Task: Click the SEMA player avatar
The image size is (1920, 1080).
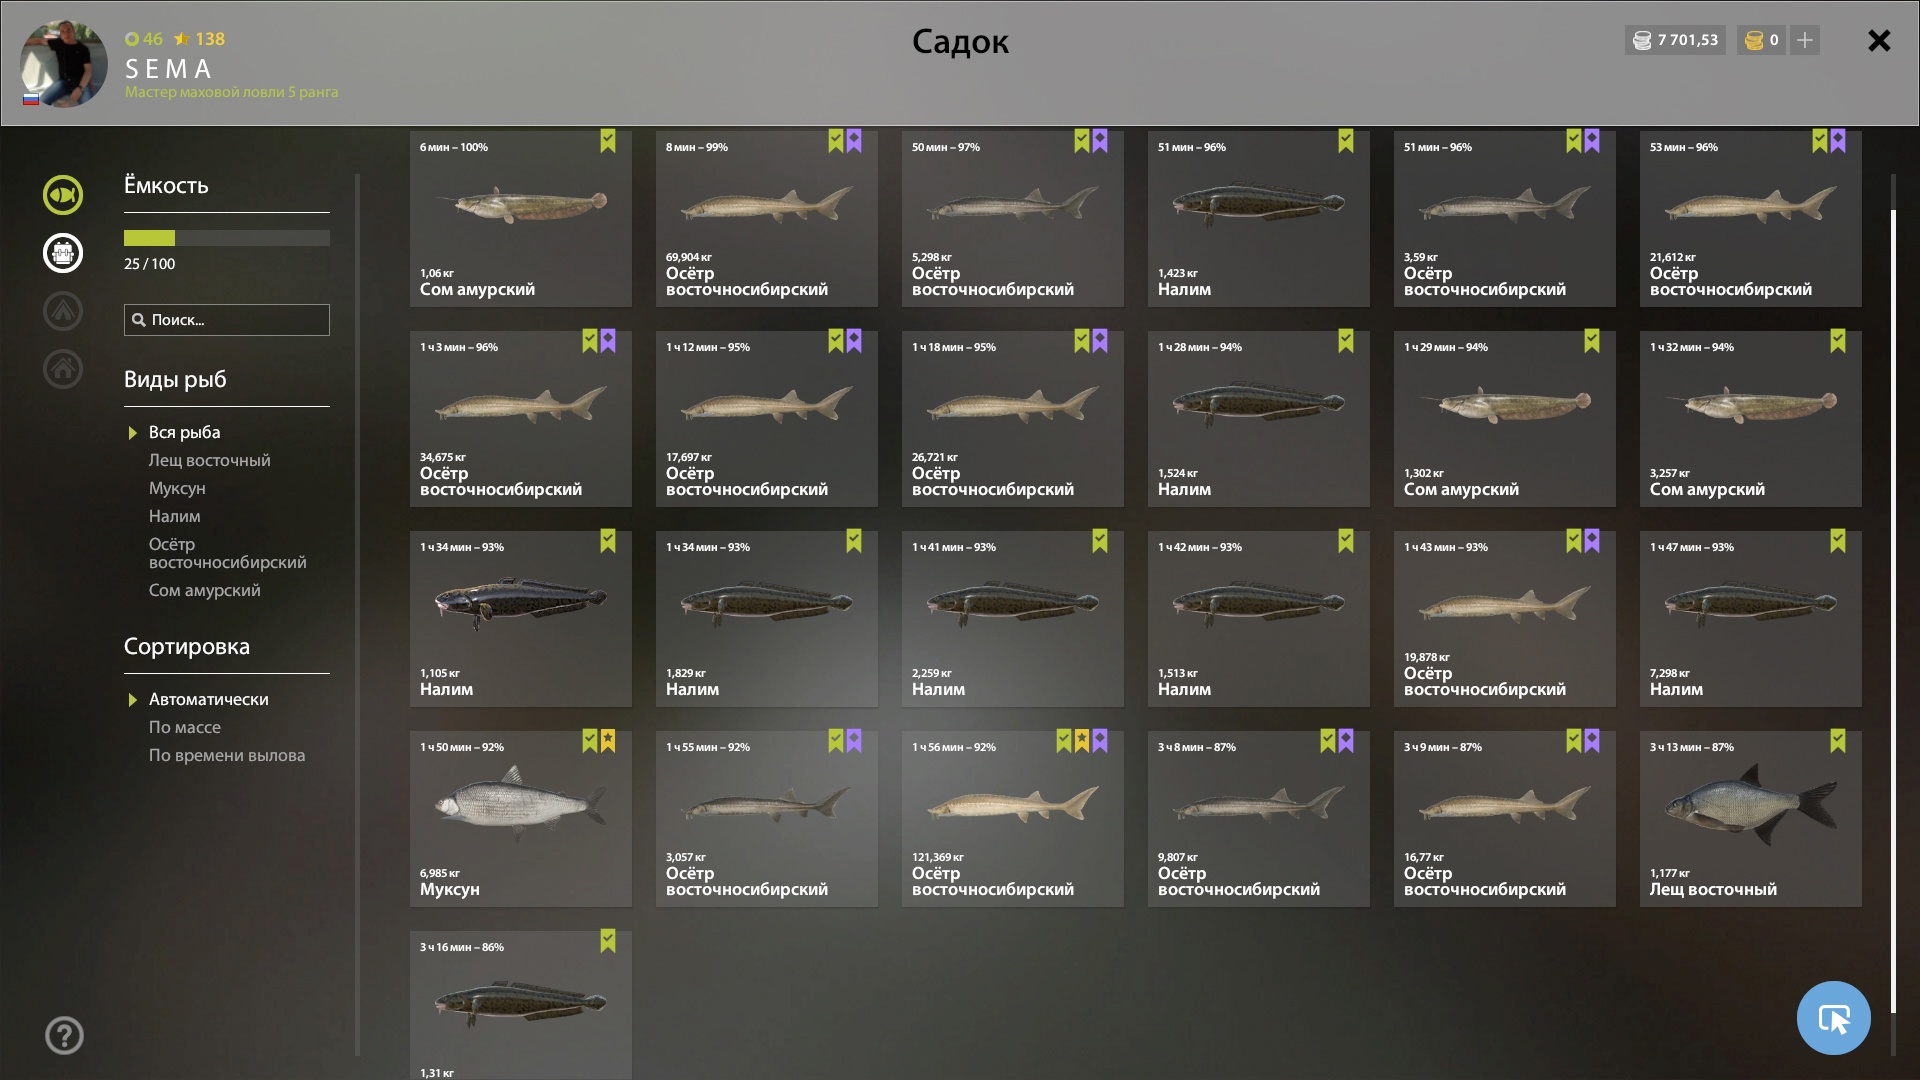Action: [x=64, y=64]
